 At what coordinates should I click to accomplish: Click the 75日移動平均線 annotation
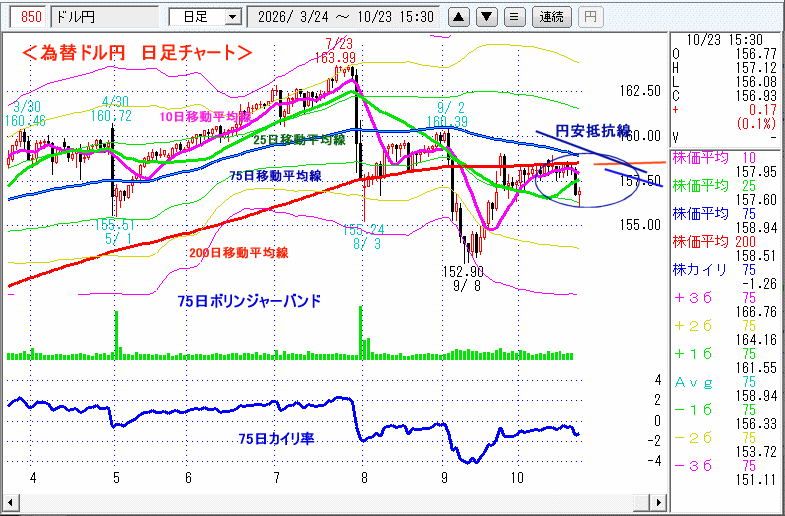click(275, 176)
